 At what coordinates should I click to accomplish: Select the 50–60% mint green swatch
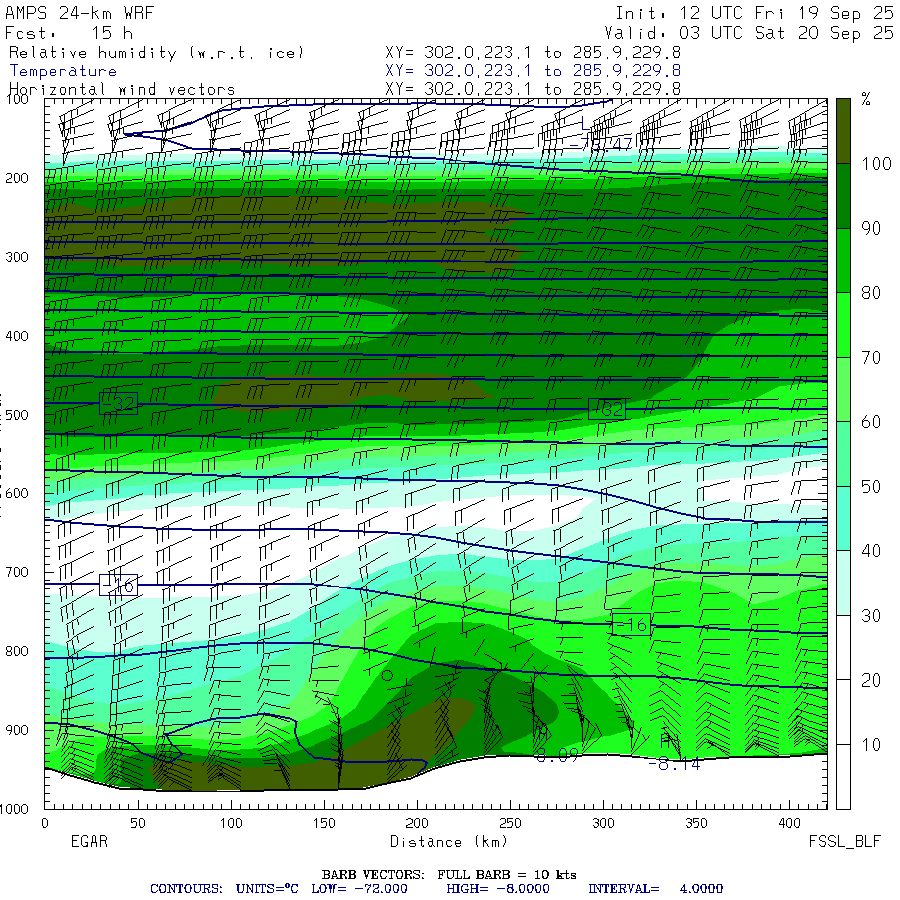843,454
